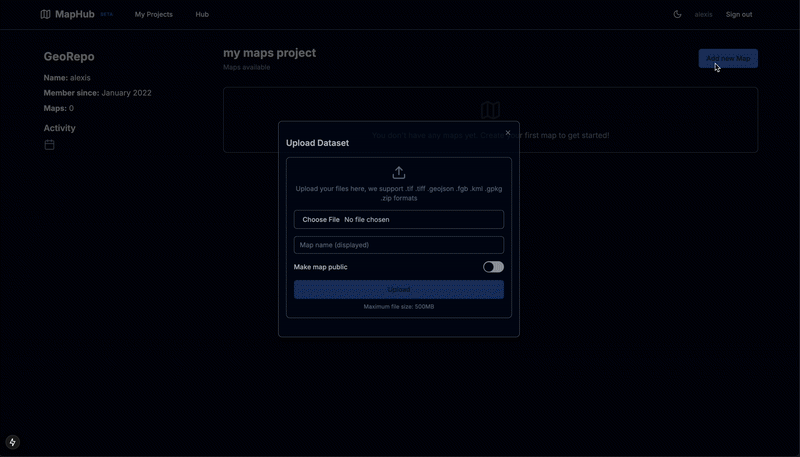800x457 pixels.
Task: Focus the Map name (displayed) field
Action: [x=398, y=245]
